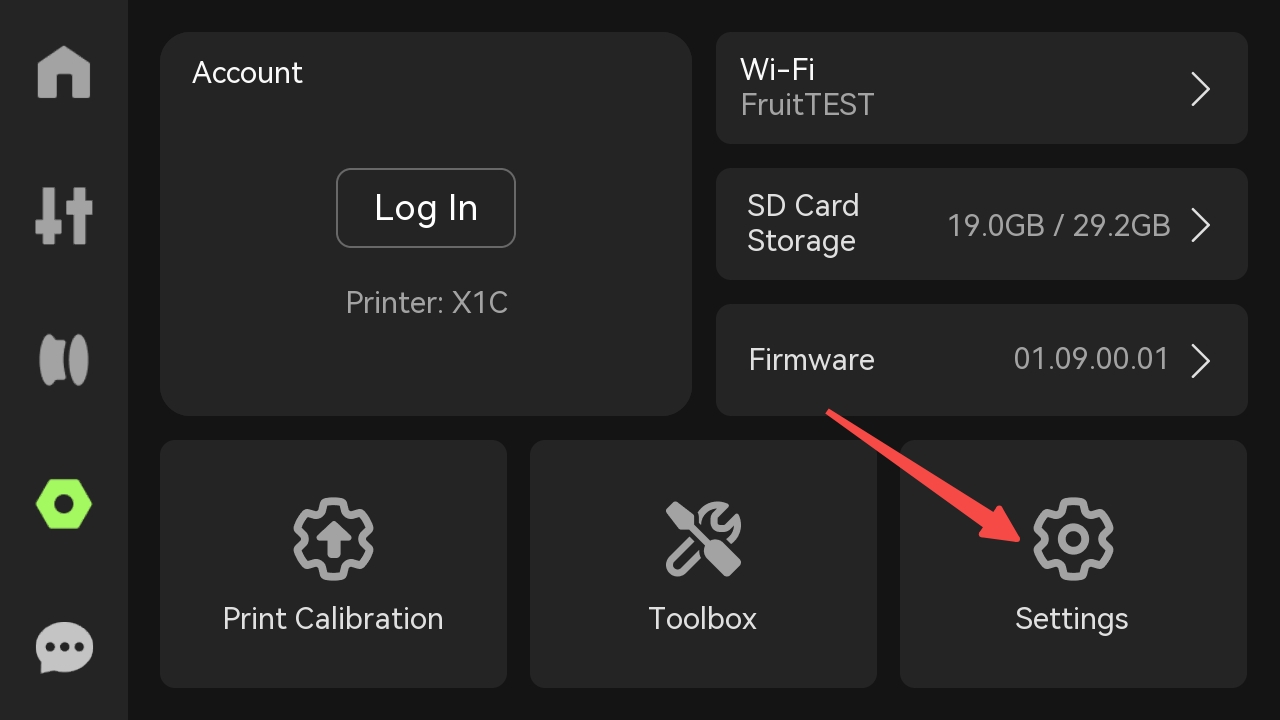This screenshot has height=720, width=1280.
Task: Click the SD Card Storage label
Action: coord(803,223)
